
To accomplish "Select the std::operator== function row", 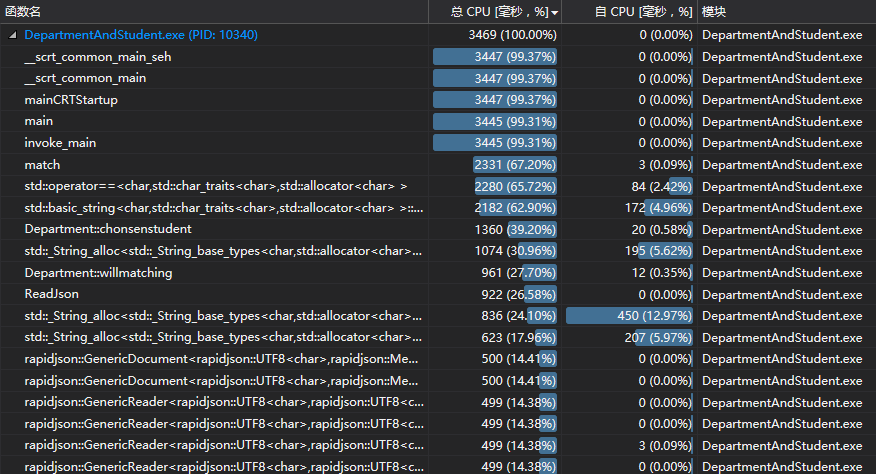I will coord(438,186).
